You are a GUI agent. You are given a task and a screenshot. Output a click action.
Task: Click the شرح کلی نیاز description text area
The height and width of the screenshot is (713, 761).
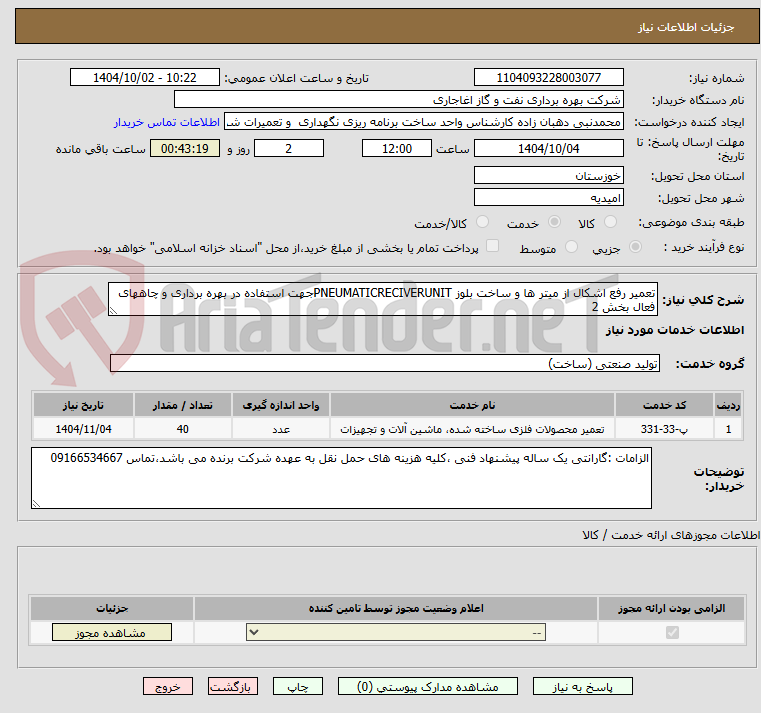383,300
